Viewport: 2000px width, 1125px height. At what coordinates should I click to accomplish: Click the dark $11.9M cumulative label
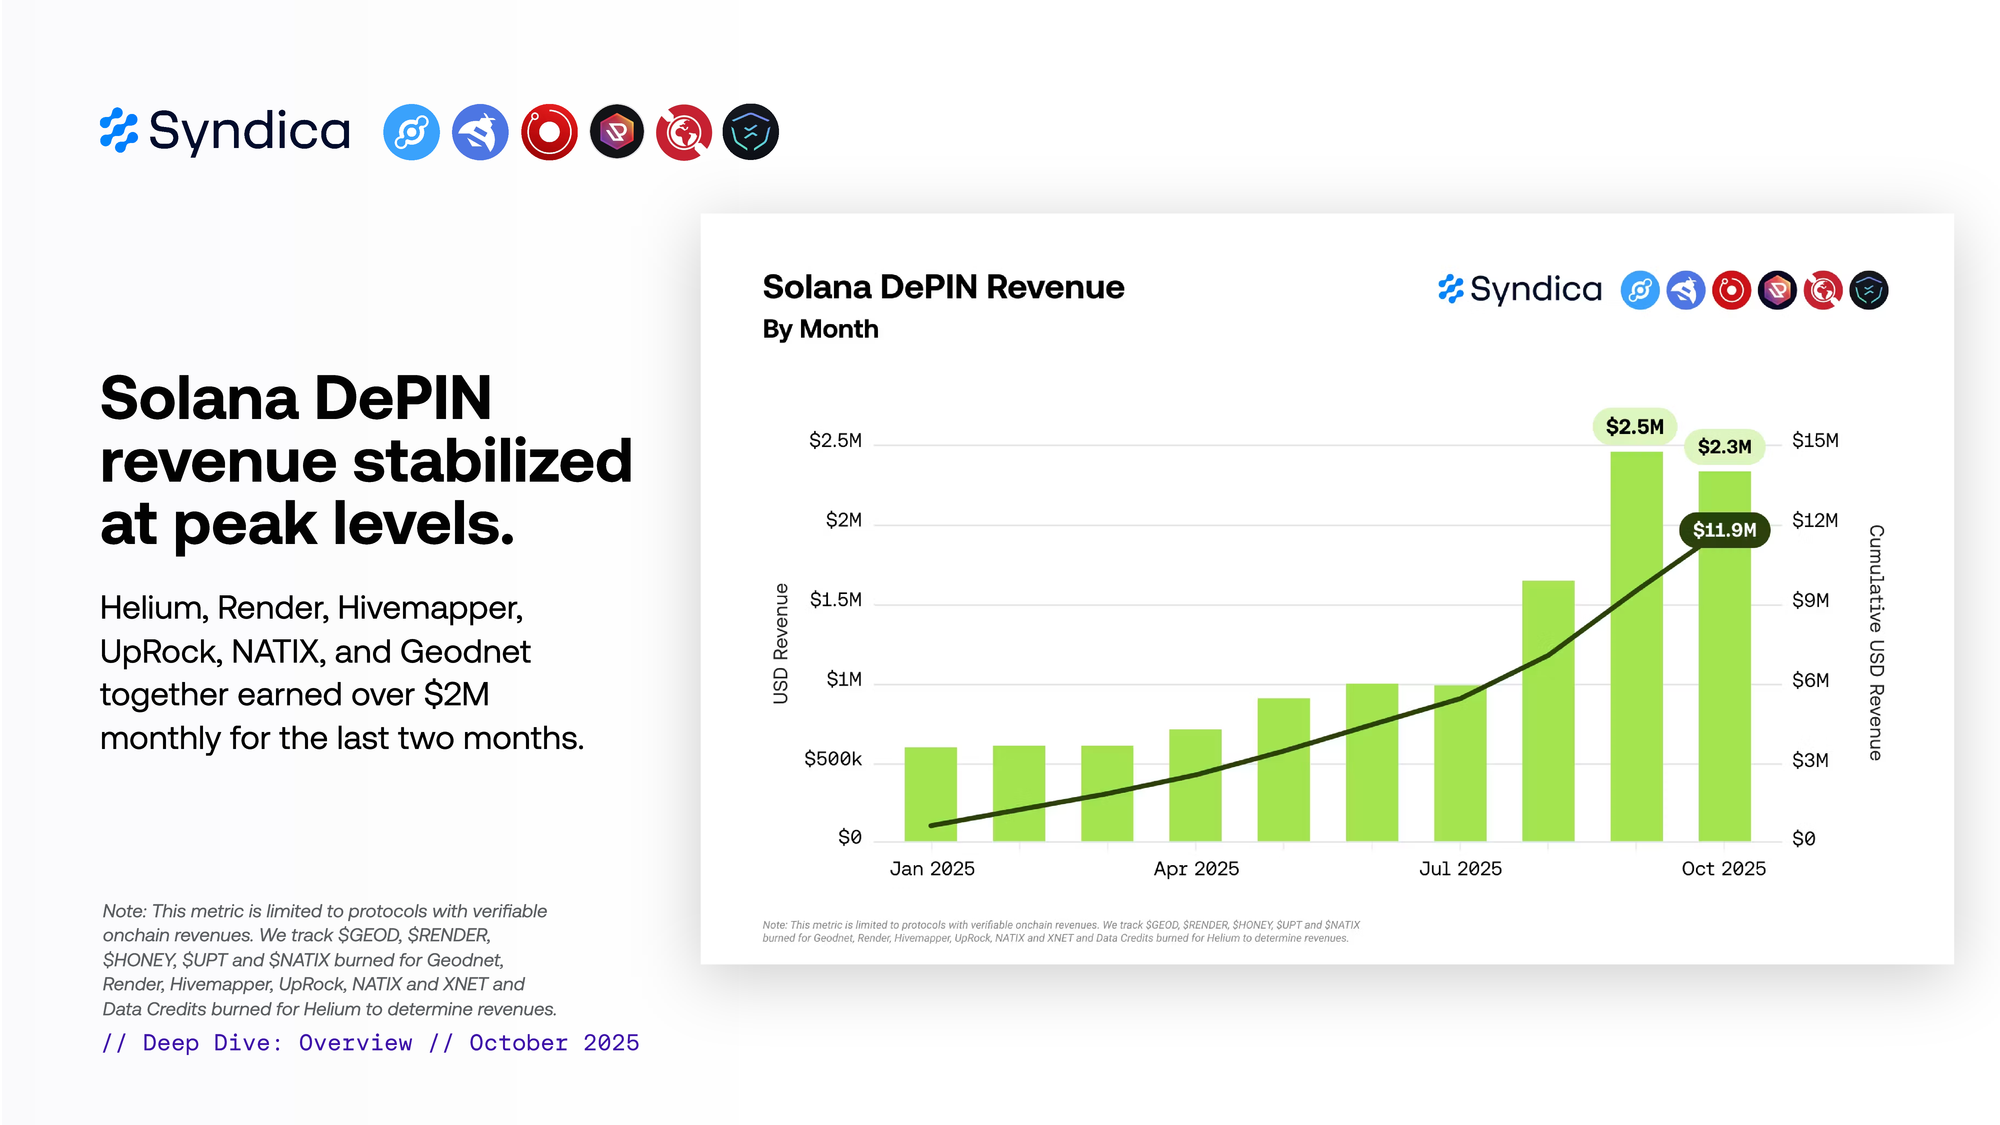coord(1724,530)
